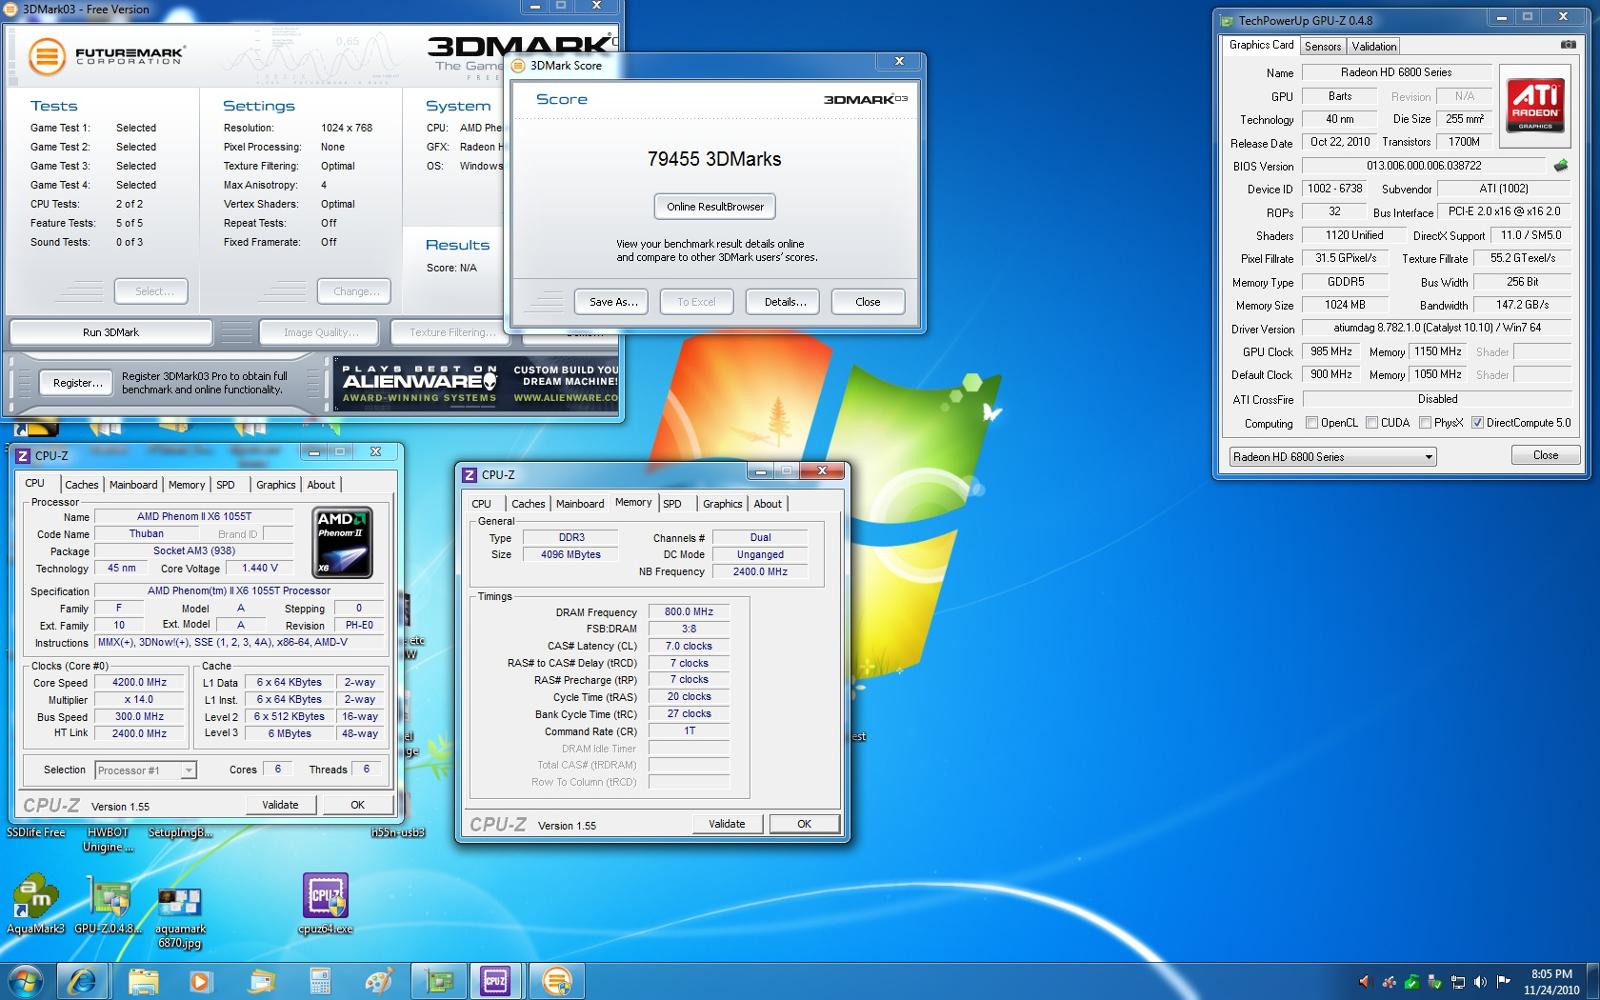Switch to GPU-Z via its taskbar icon

click(x=439, y=982)
